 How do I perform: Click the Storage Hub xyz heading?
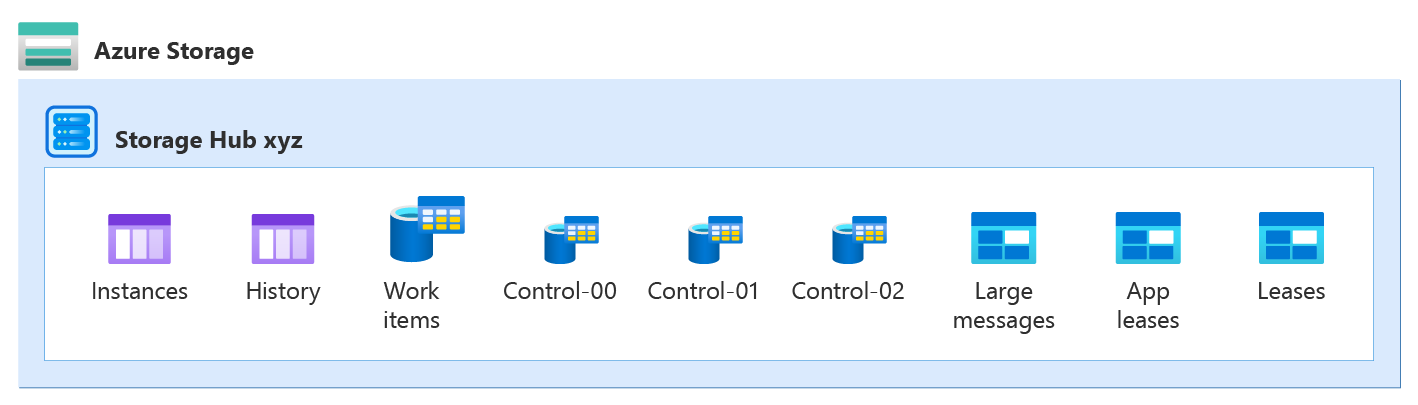pos(209,140)
